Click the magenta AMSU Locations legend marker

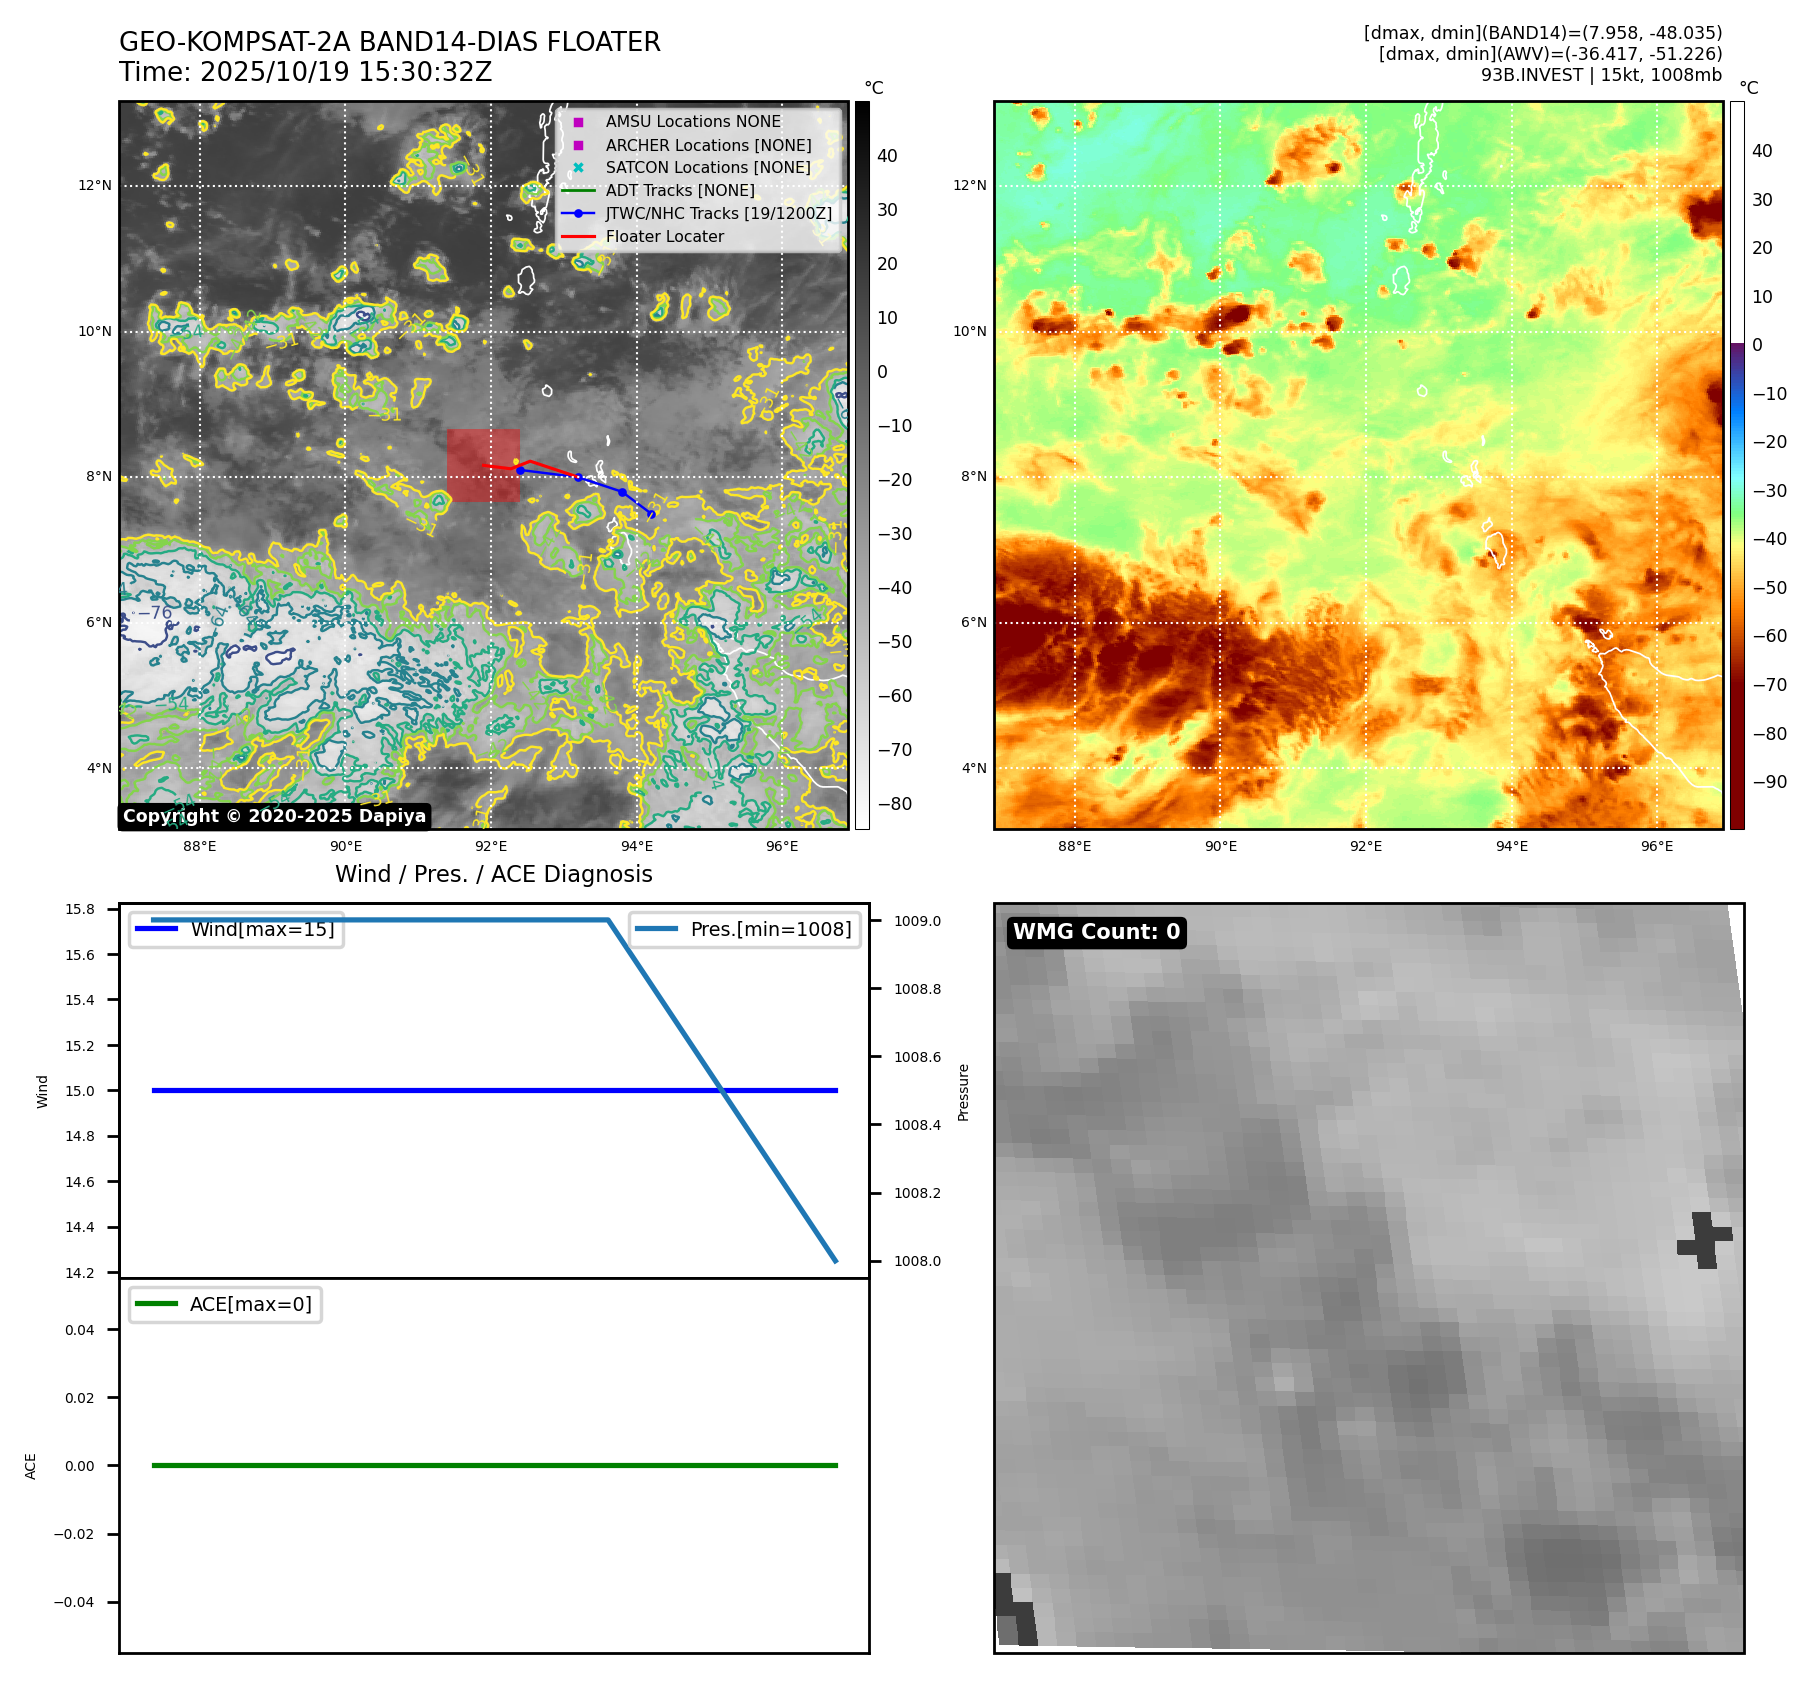tap(578, 122)
